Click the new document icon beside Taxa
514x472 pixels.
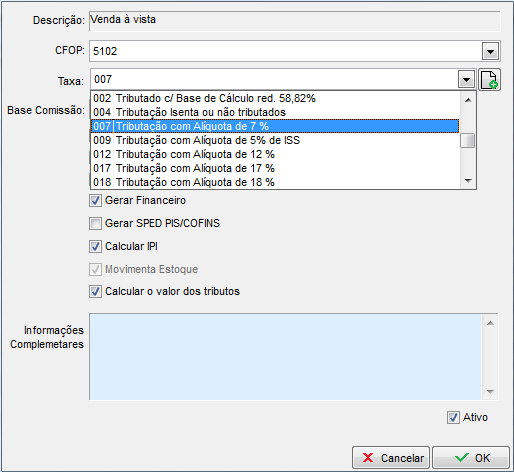[489, 80]
